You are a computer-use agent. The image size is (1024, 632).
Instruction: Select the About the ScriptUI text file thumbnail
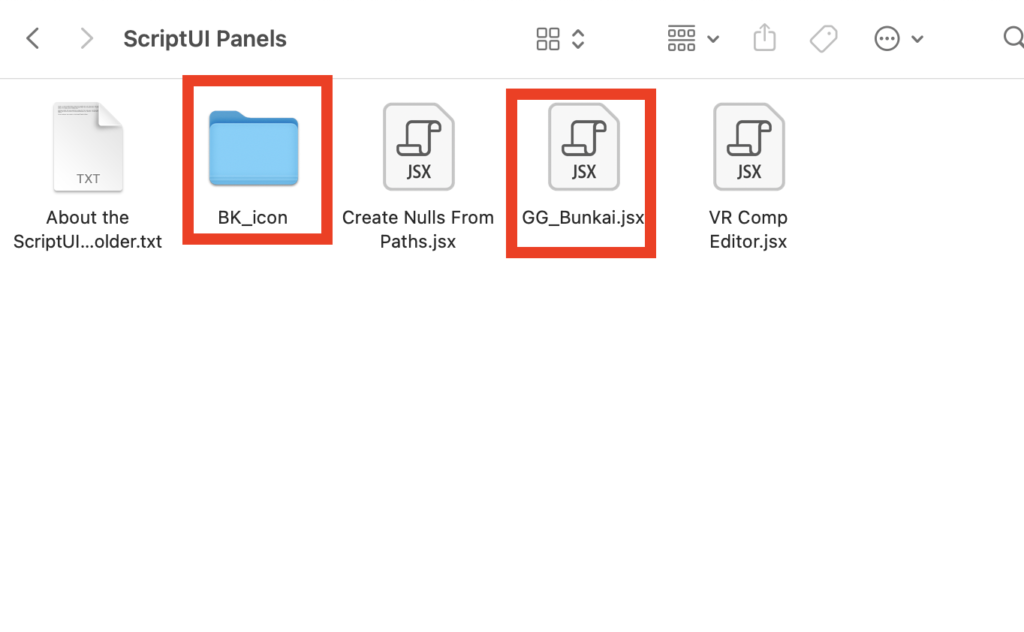coord(87,147)
